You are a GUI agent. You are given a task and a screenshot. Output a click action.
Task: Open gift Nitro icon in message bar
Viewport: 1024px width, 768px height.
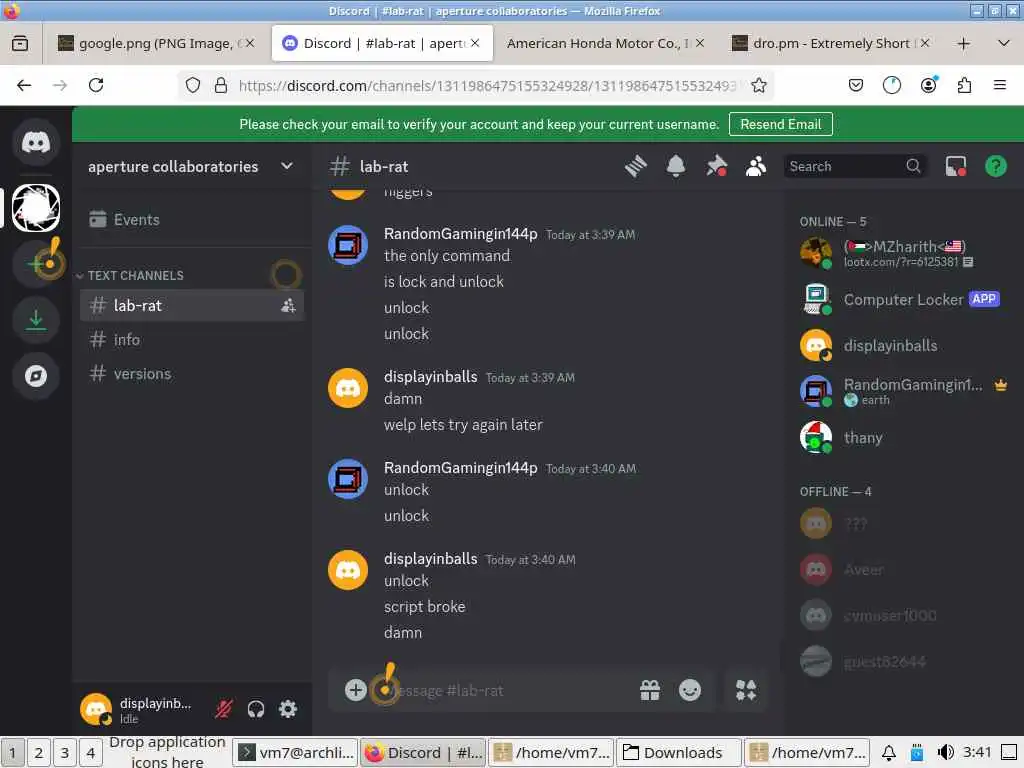[x=650, y=690]
